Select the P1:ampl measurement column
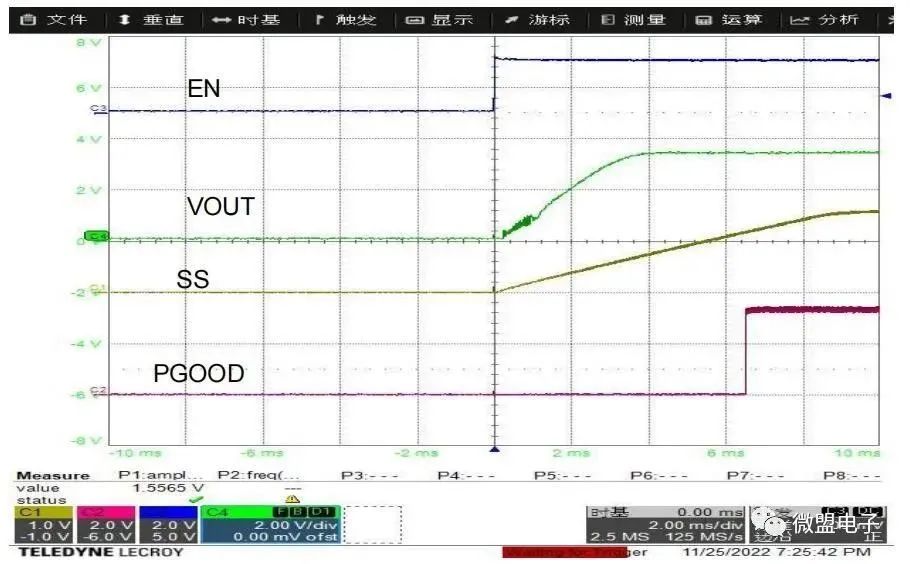 pyautogui.click(x=160, y=475)
